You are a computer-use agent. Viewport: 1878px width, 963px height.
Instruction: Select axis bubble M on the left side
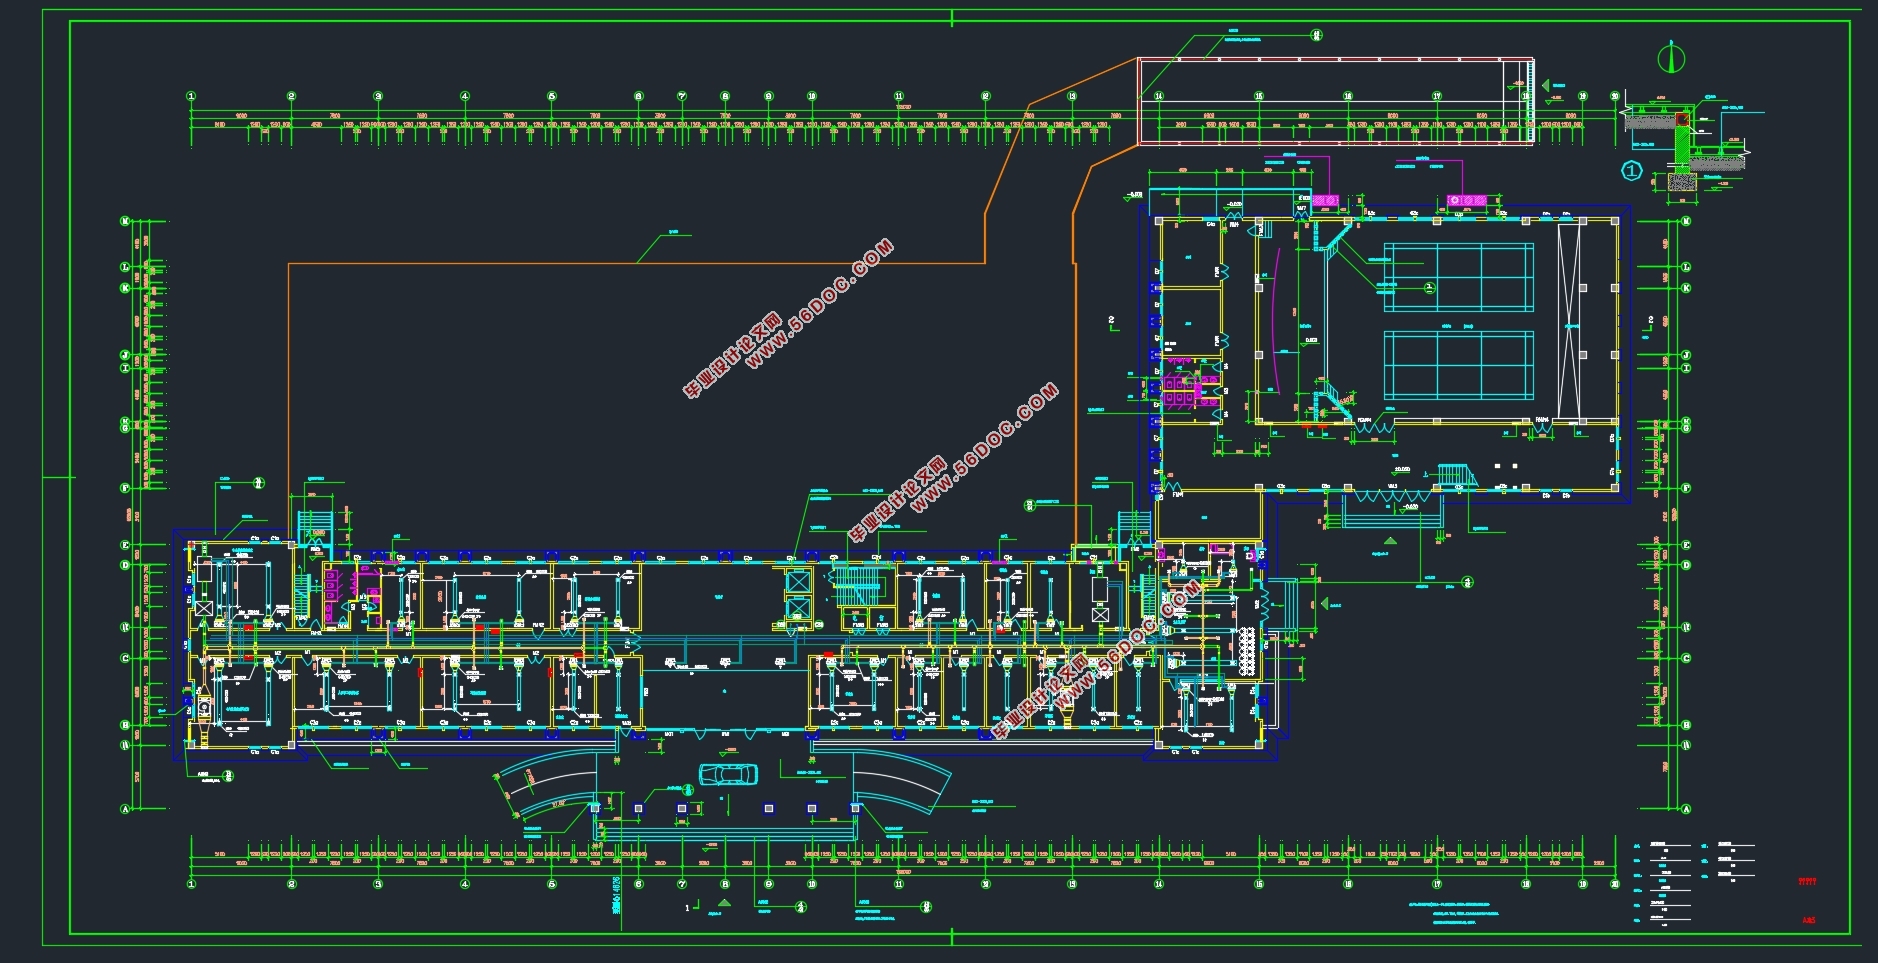(x=126, y=221)
